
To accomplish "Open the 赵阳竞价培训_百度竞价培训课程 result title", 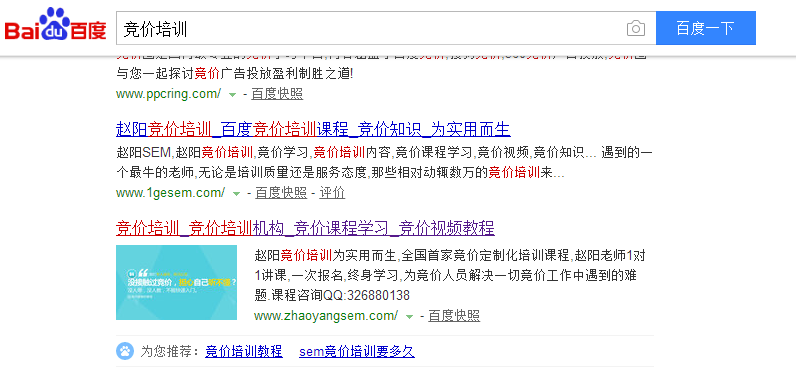I will [x=313, y=130].
